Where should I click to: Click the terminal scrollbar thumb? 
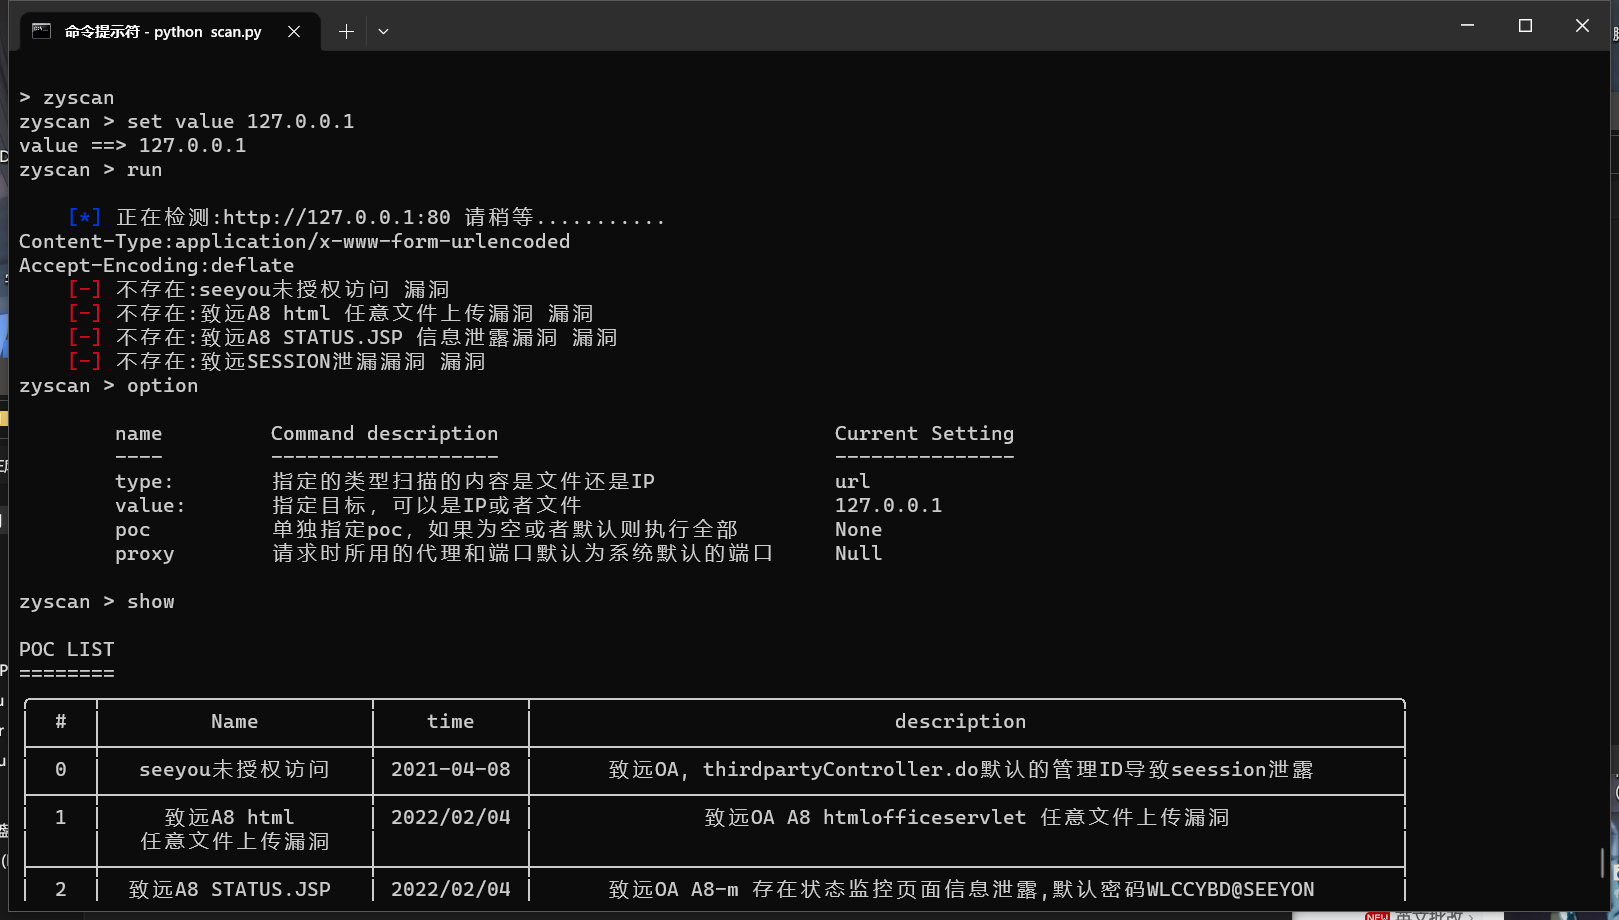1602,864
